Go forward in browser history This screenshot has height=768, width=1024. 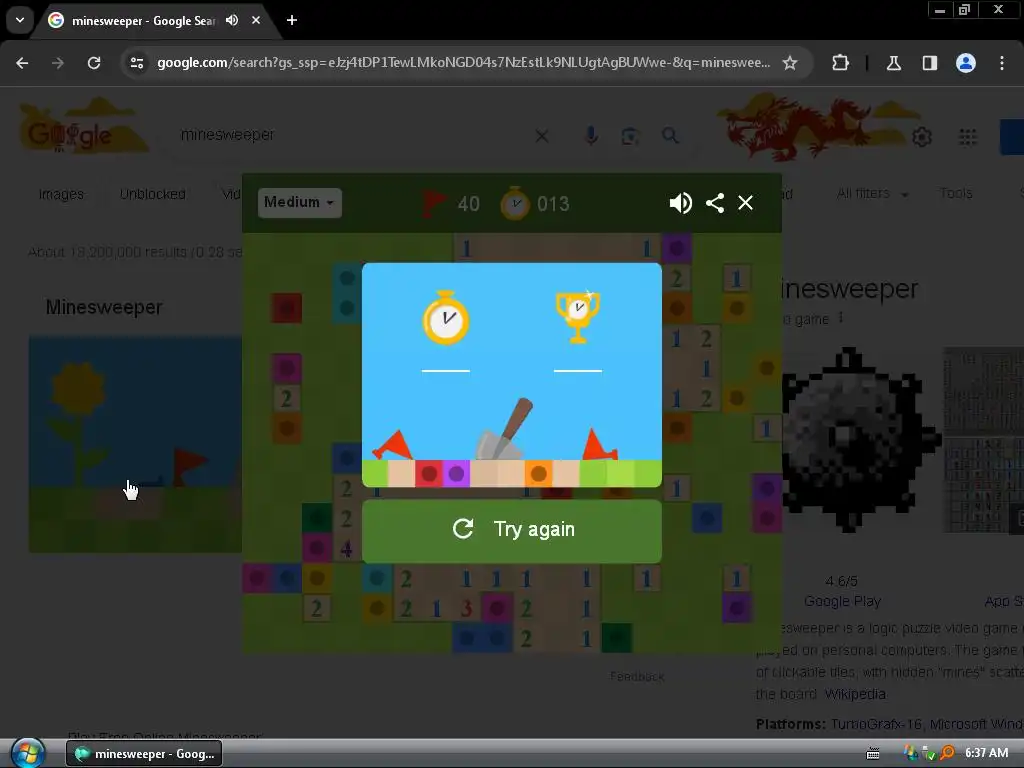coord(58,63)
